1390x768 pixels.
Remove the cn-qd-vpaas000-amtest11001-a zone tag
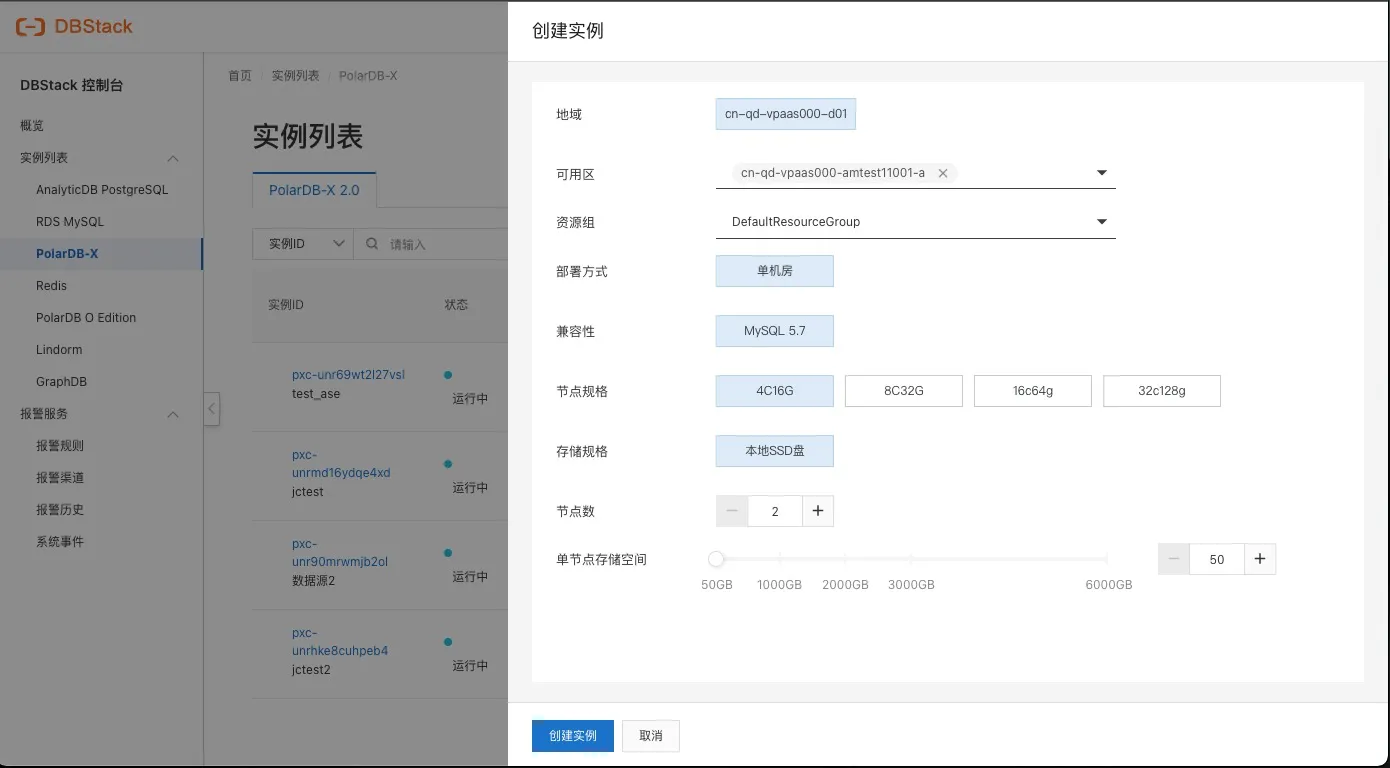click(942, 173)
